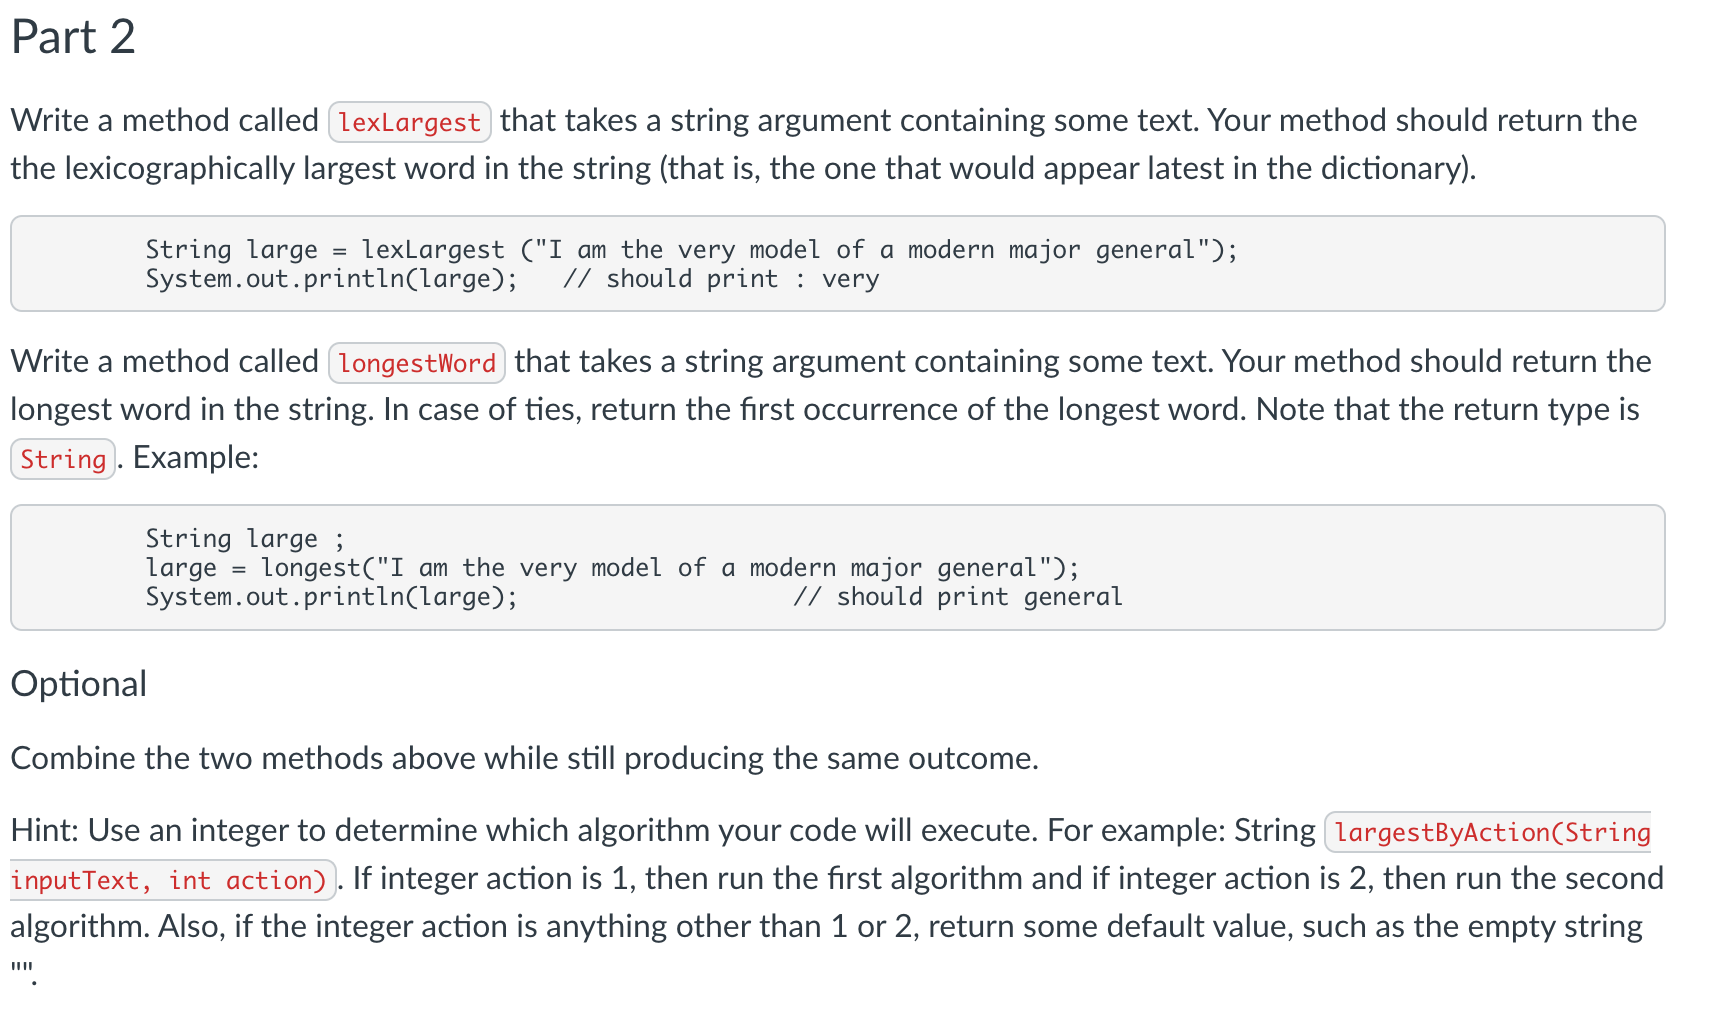Image resolution: width=1724 pixels, height=1024 pixels.
Task: Click the "Optional" heading
Action: [79, 684]
